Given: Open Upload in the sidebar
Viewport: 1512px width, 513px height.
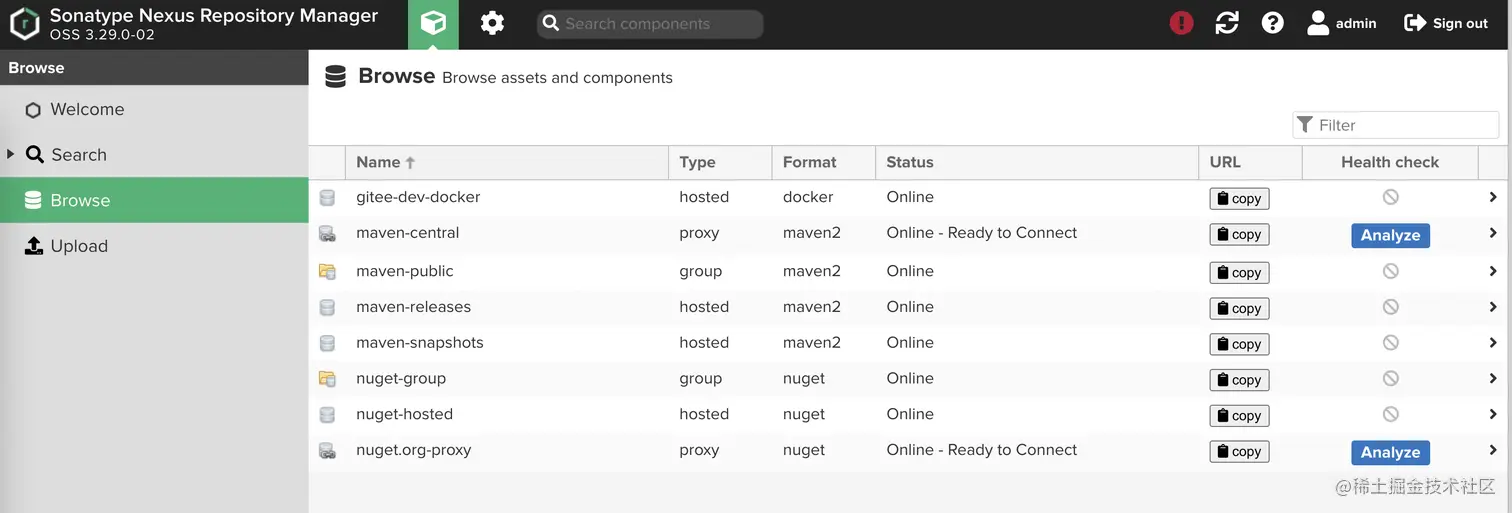Looking at the screenshot, I should click(x=79, y=246).
